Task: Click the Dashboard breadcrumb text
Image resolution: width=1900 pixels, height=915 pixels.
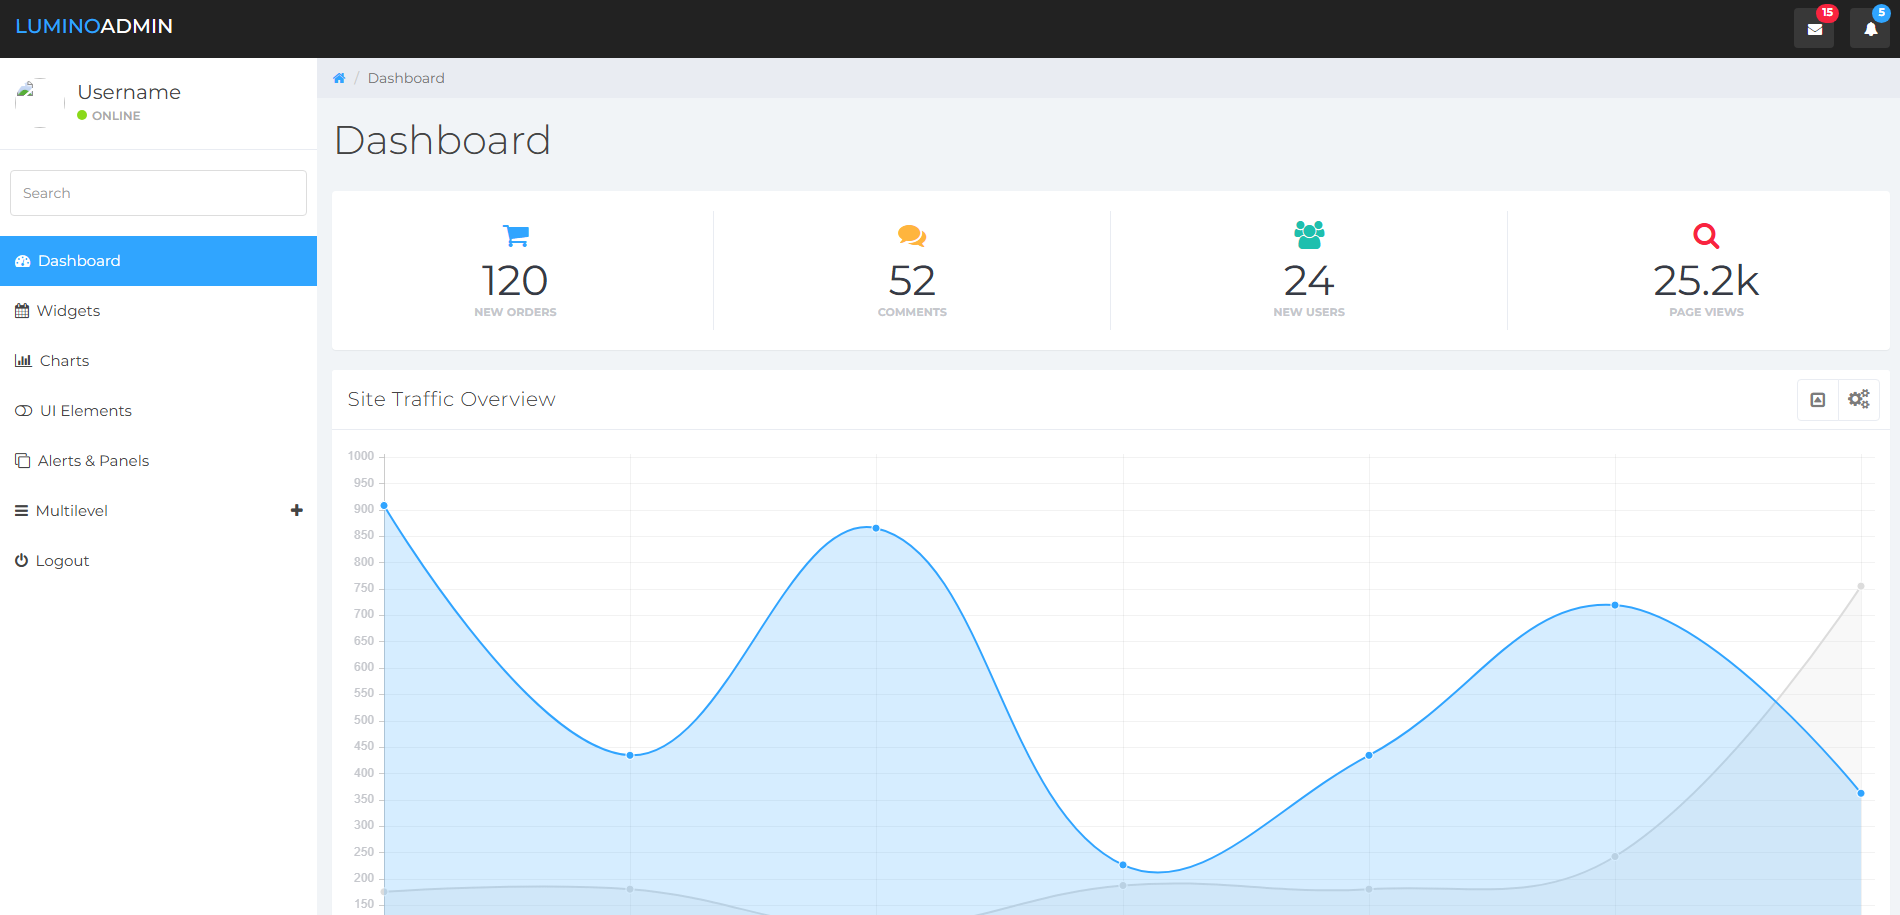Action: 406,78
